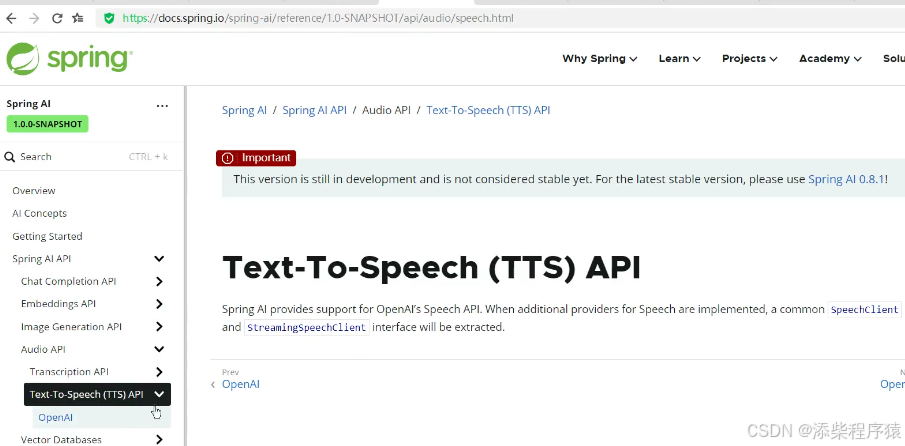Image resolution: width=905 pixels, height=446 pixels.
Task: Reload the page with the refresh icon
Action: point(57,18)
